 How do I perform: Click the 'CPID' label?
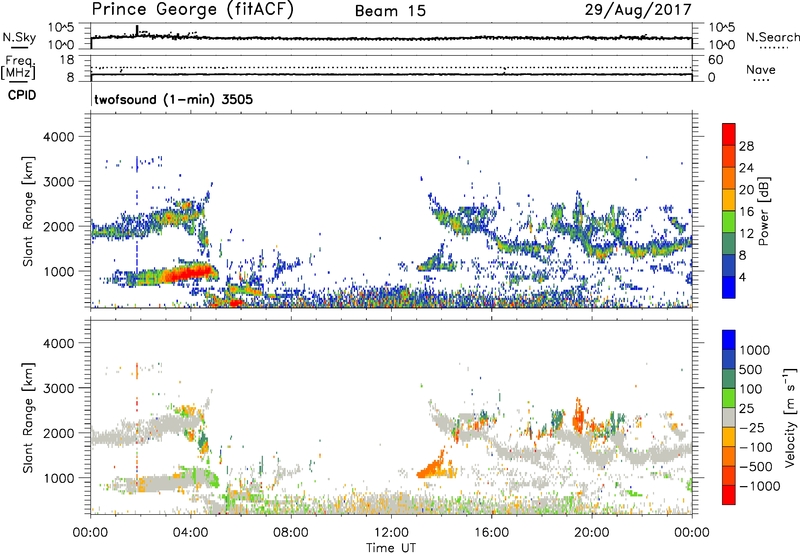point(22,95)
